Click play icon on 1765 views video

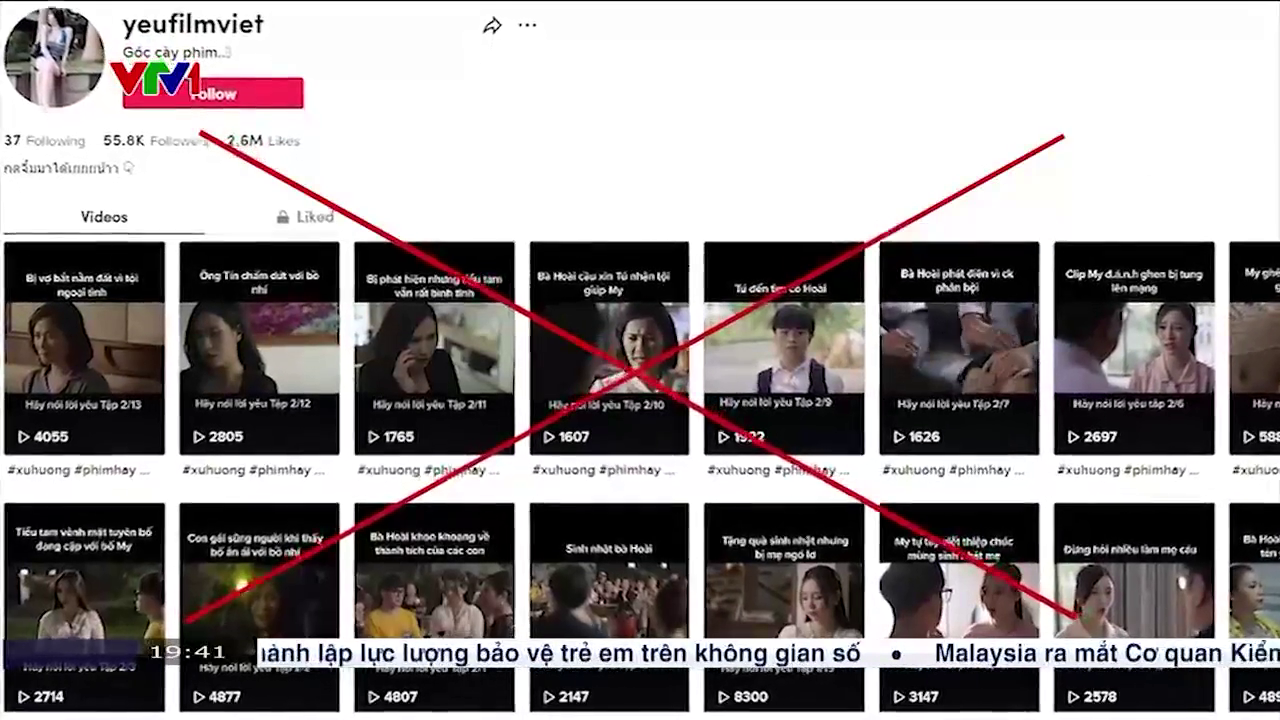[374, 437]
